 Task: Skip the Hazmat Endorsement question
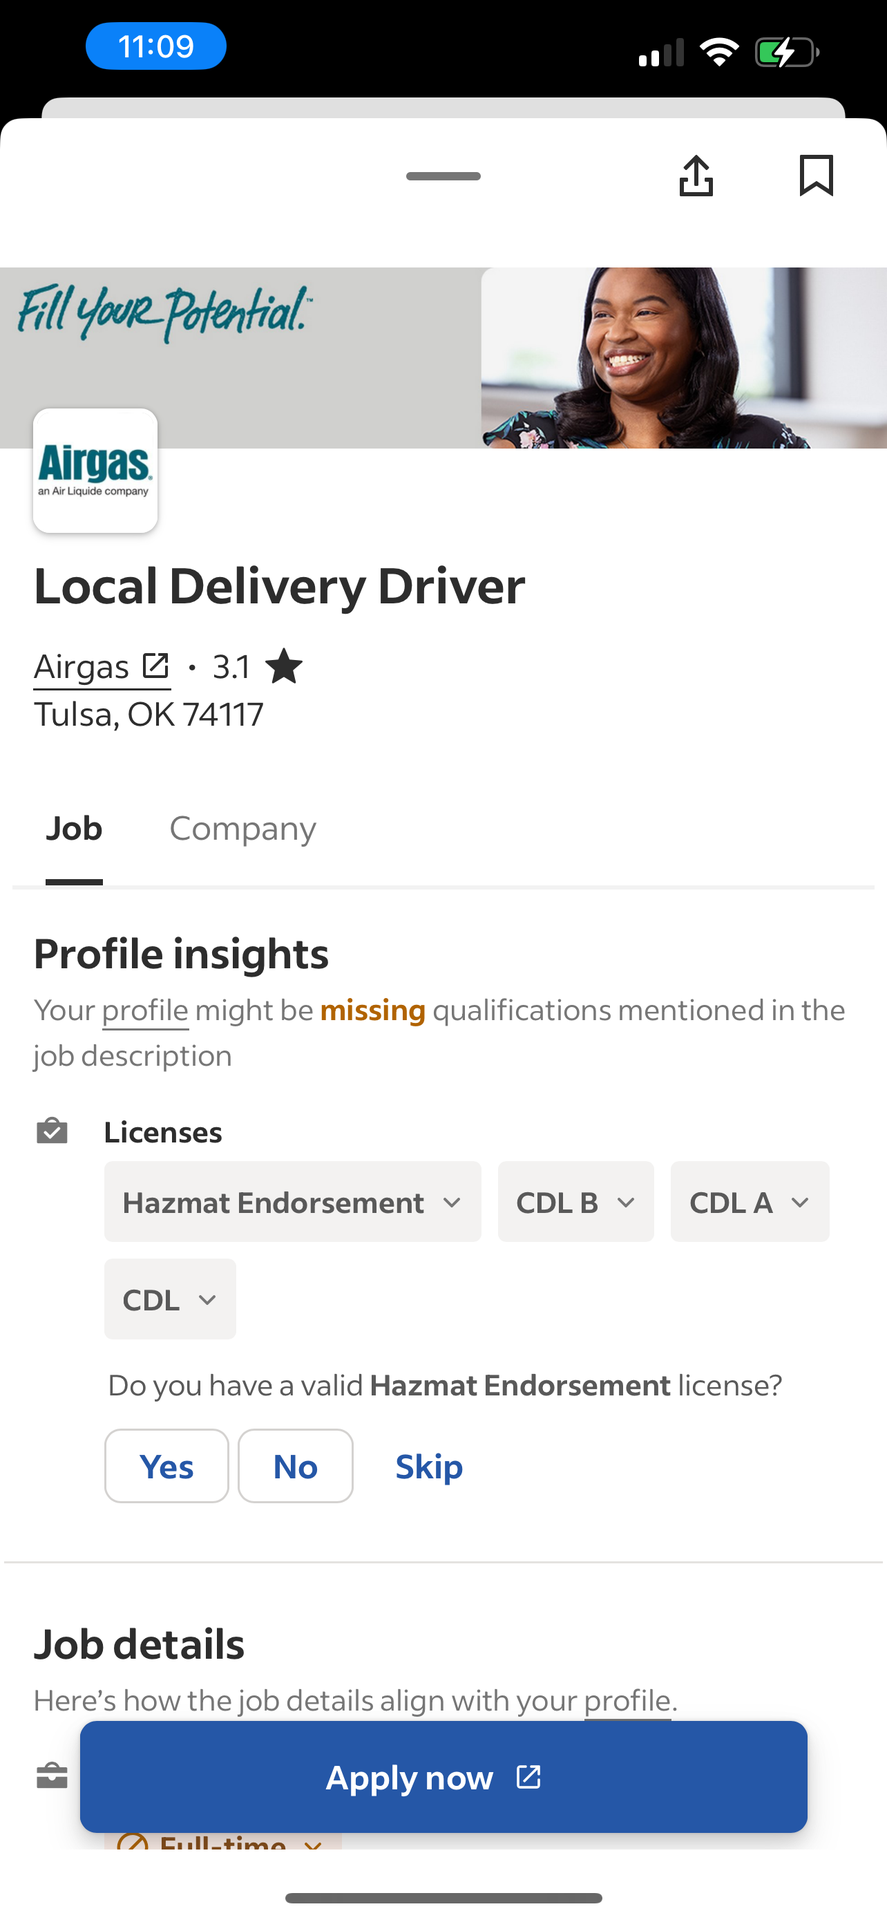click(x=429, y=1466)
